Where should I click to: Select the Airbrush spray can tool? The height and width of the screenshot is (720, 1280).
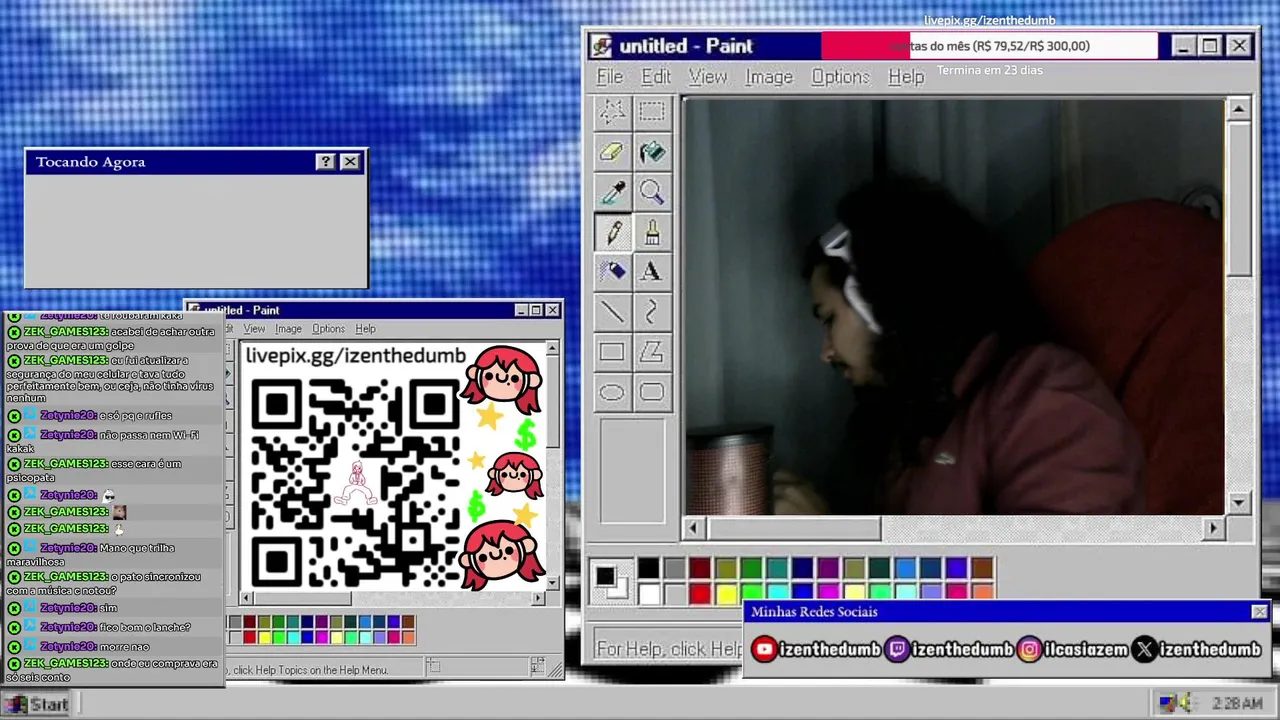(x=612, y=272)
